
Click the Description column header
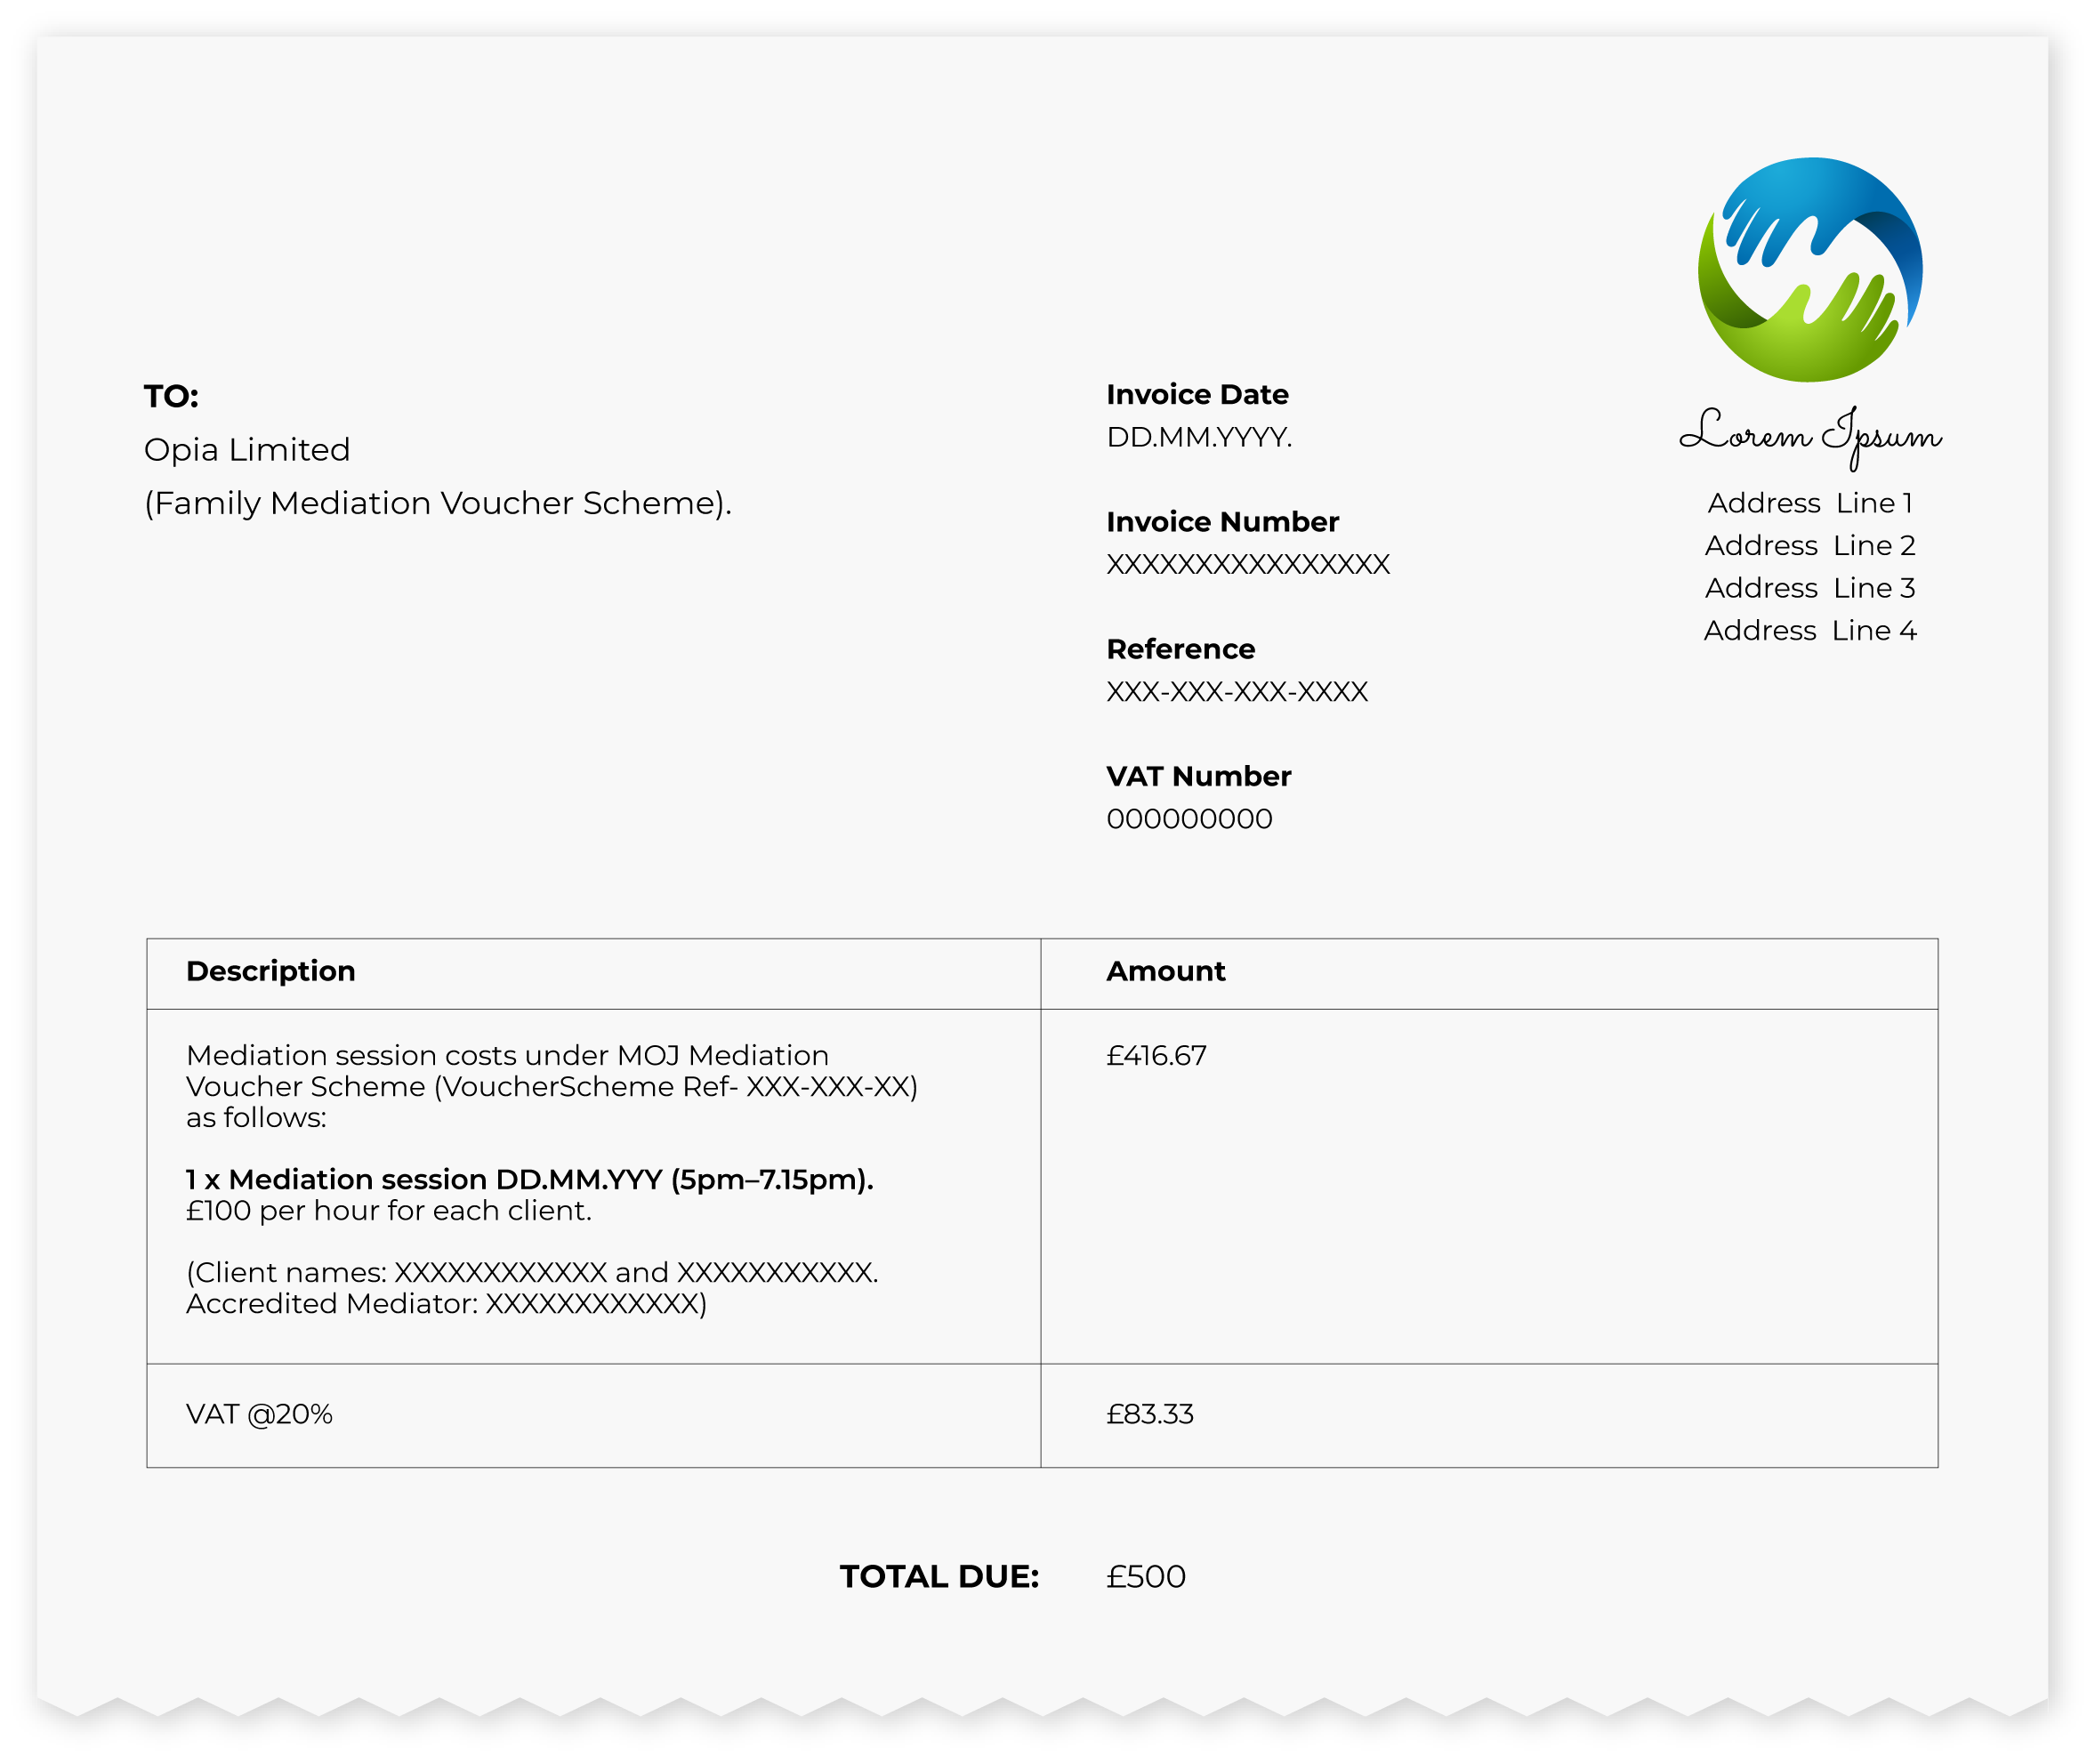(270, 972)
